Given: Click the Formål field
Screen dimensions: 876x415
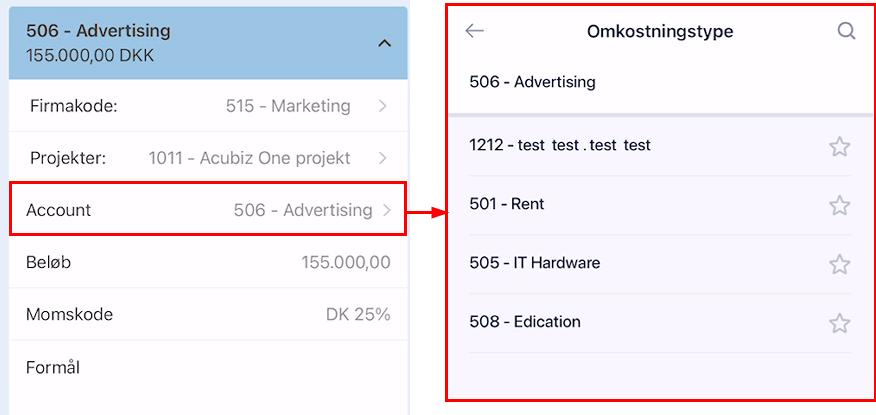Looking at the screenshot, I should (x=208, y=368).
